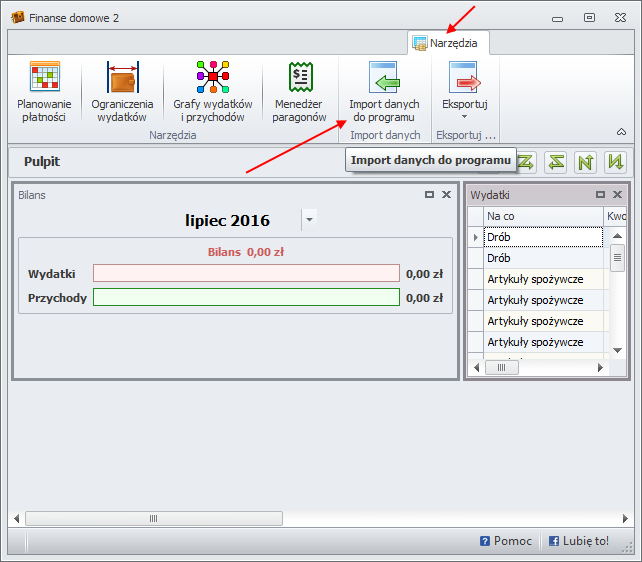Click the main horizontal scrollbar thumb
This screenshot has width=642, height=562.
point(153,518)
